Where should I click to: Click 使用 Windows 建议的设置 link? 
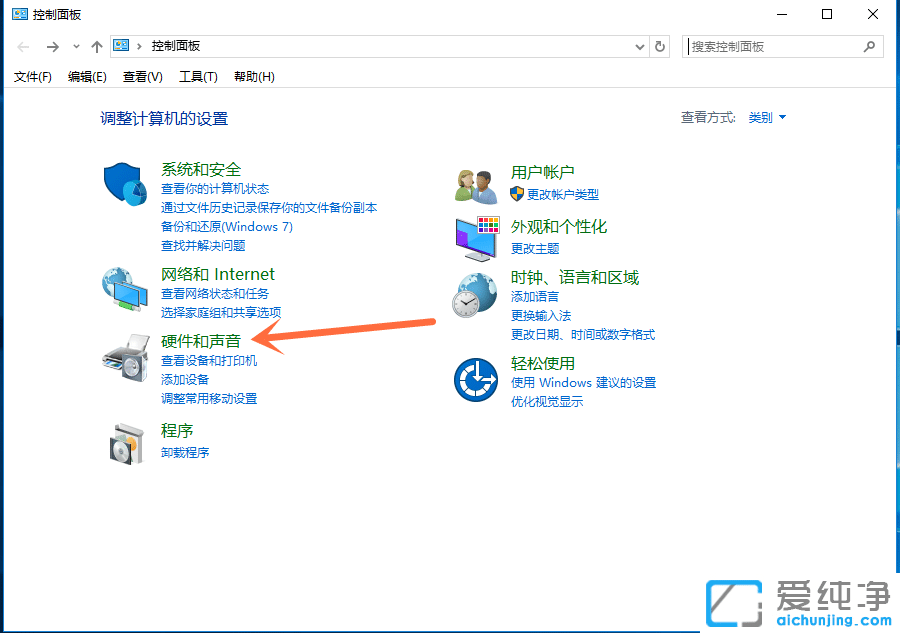pos(584,383)
